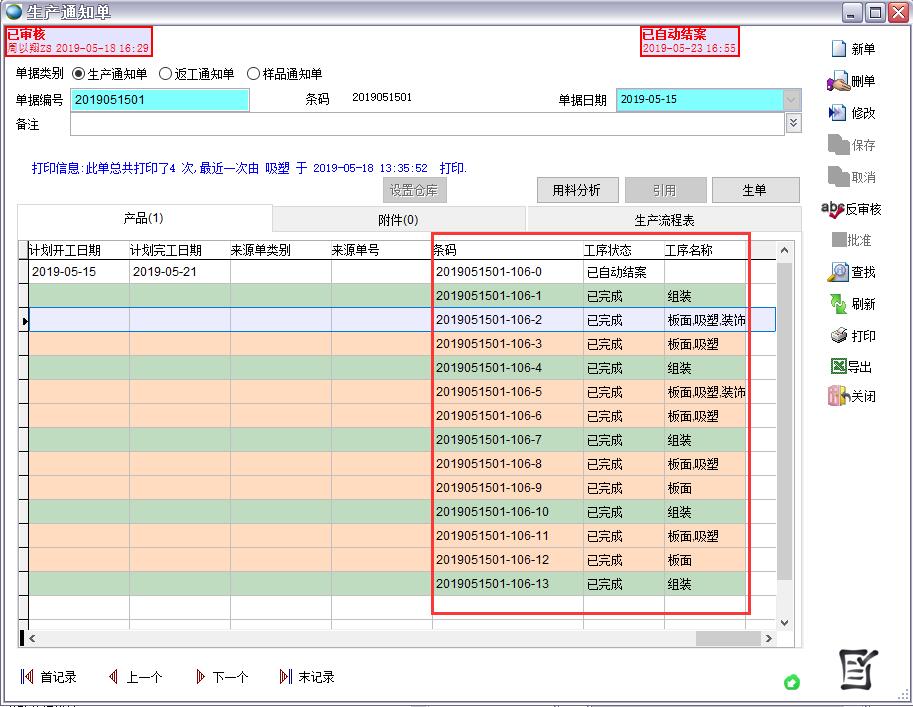Image resolution: width=913 pixels, height=707 pixels.
Task: Select the 样品通知单 radio button
Action: pyautogui.click(x=253, y=74)
